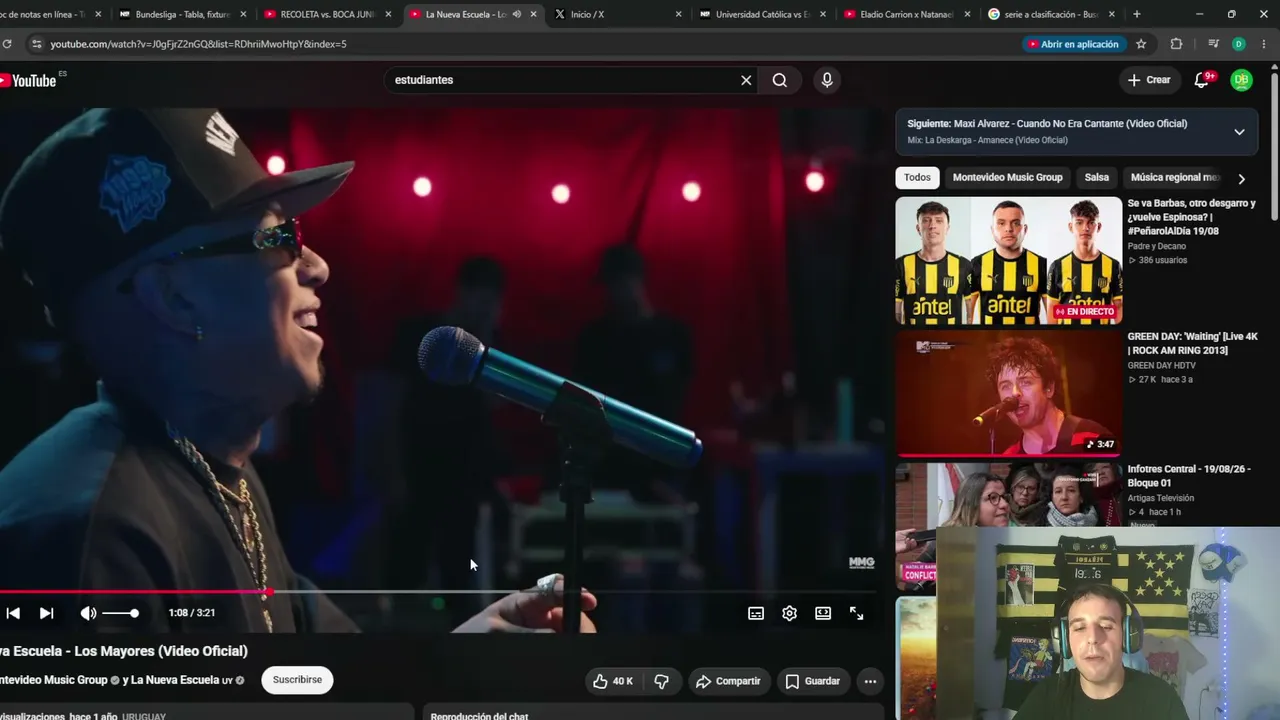Dislike the video
The image size is (1280, 720).
661,681
